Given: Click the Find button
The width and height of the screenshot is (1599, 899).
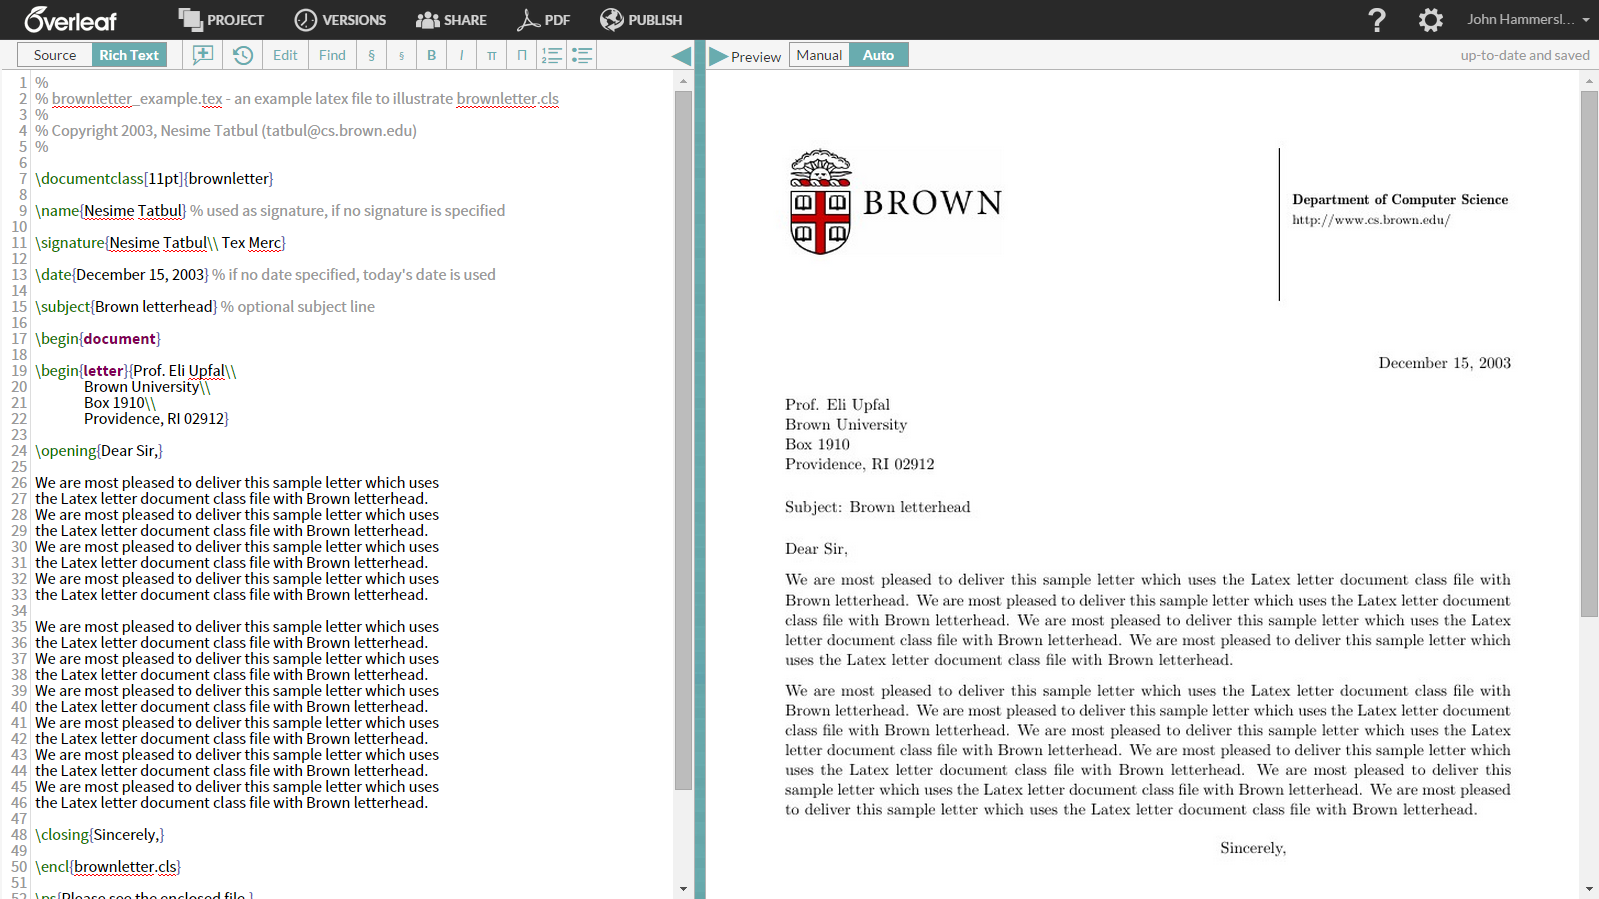Looking at the screenshot, I should click(332, 55).
